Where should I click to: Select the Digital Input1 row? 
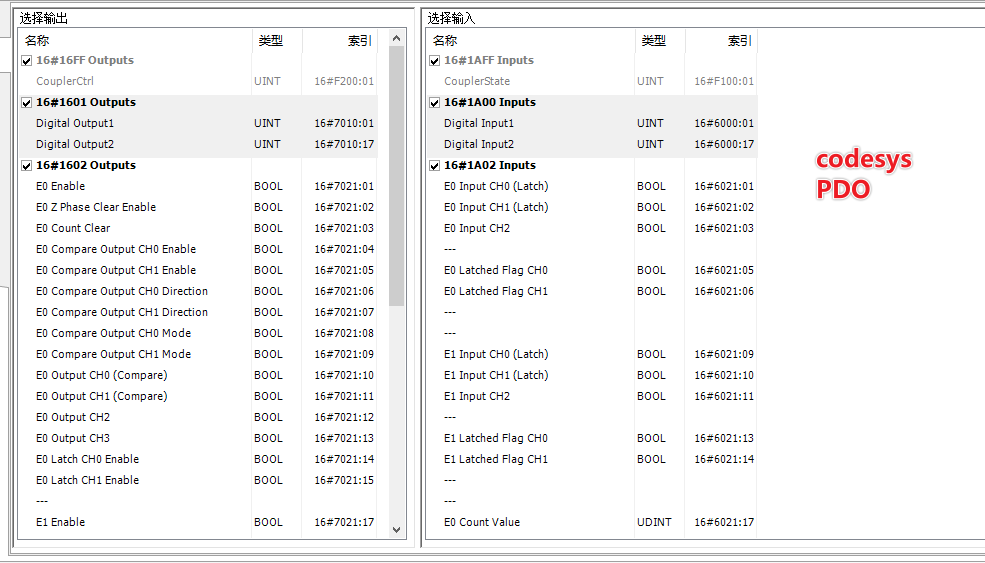point(592,123)
